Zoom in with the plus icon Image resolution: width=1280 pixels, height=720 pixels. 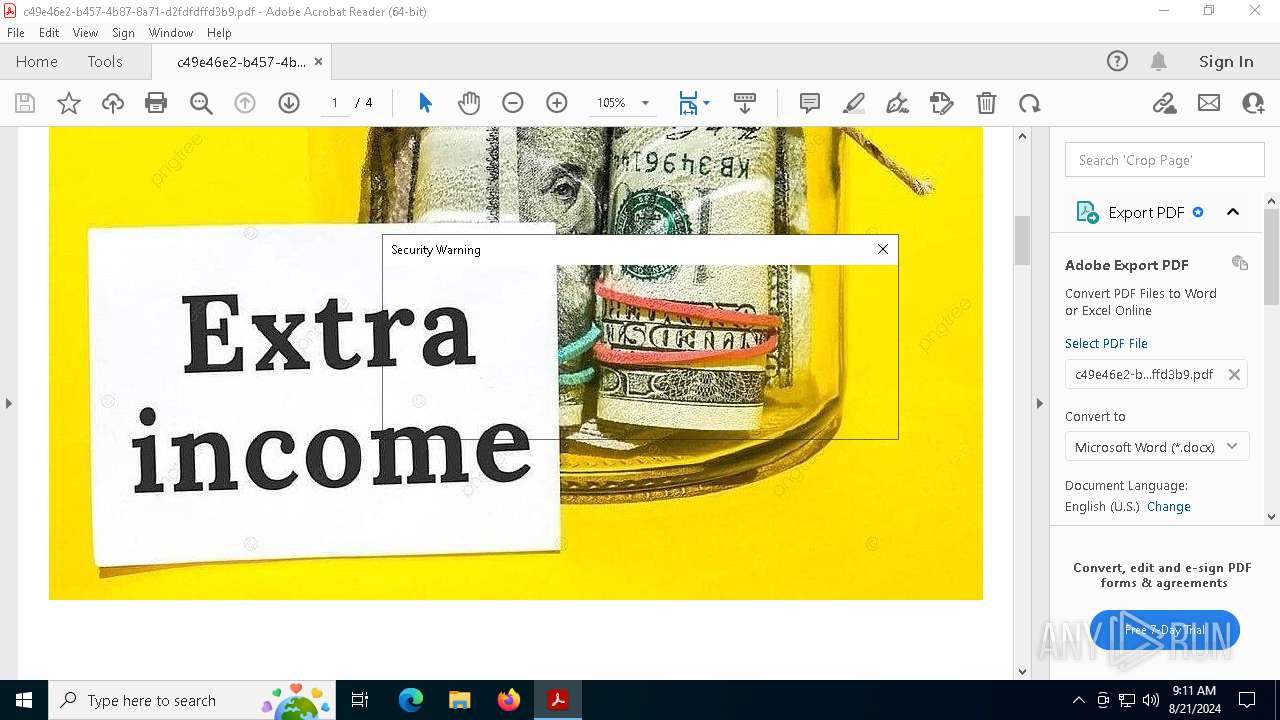click(x=557, y=103)
